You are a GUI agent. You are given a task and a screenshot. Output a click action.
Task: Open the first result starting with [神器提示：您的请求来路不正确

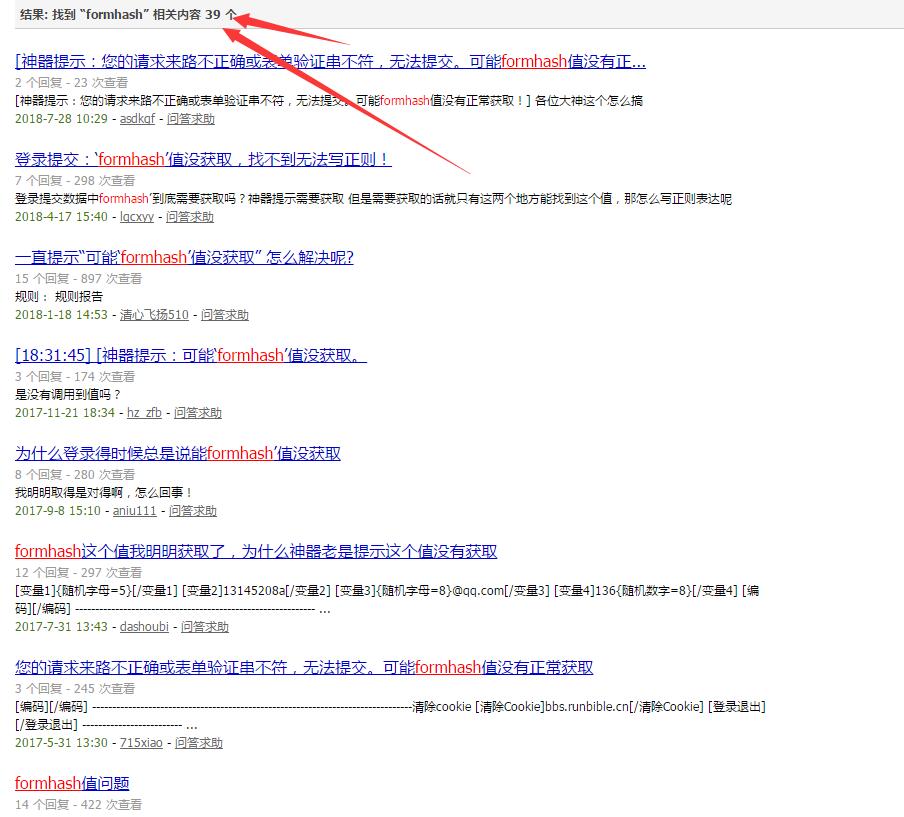pyautogui.click(x=330, y=62)
